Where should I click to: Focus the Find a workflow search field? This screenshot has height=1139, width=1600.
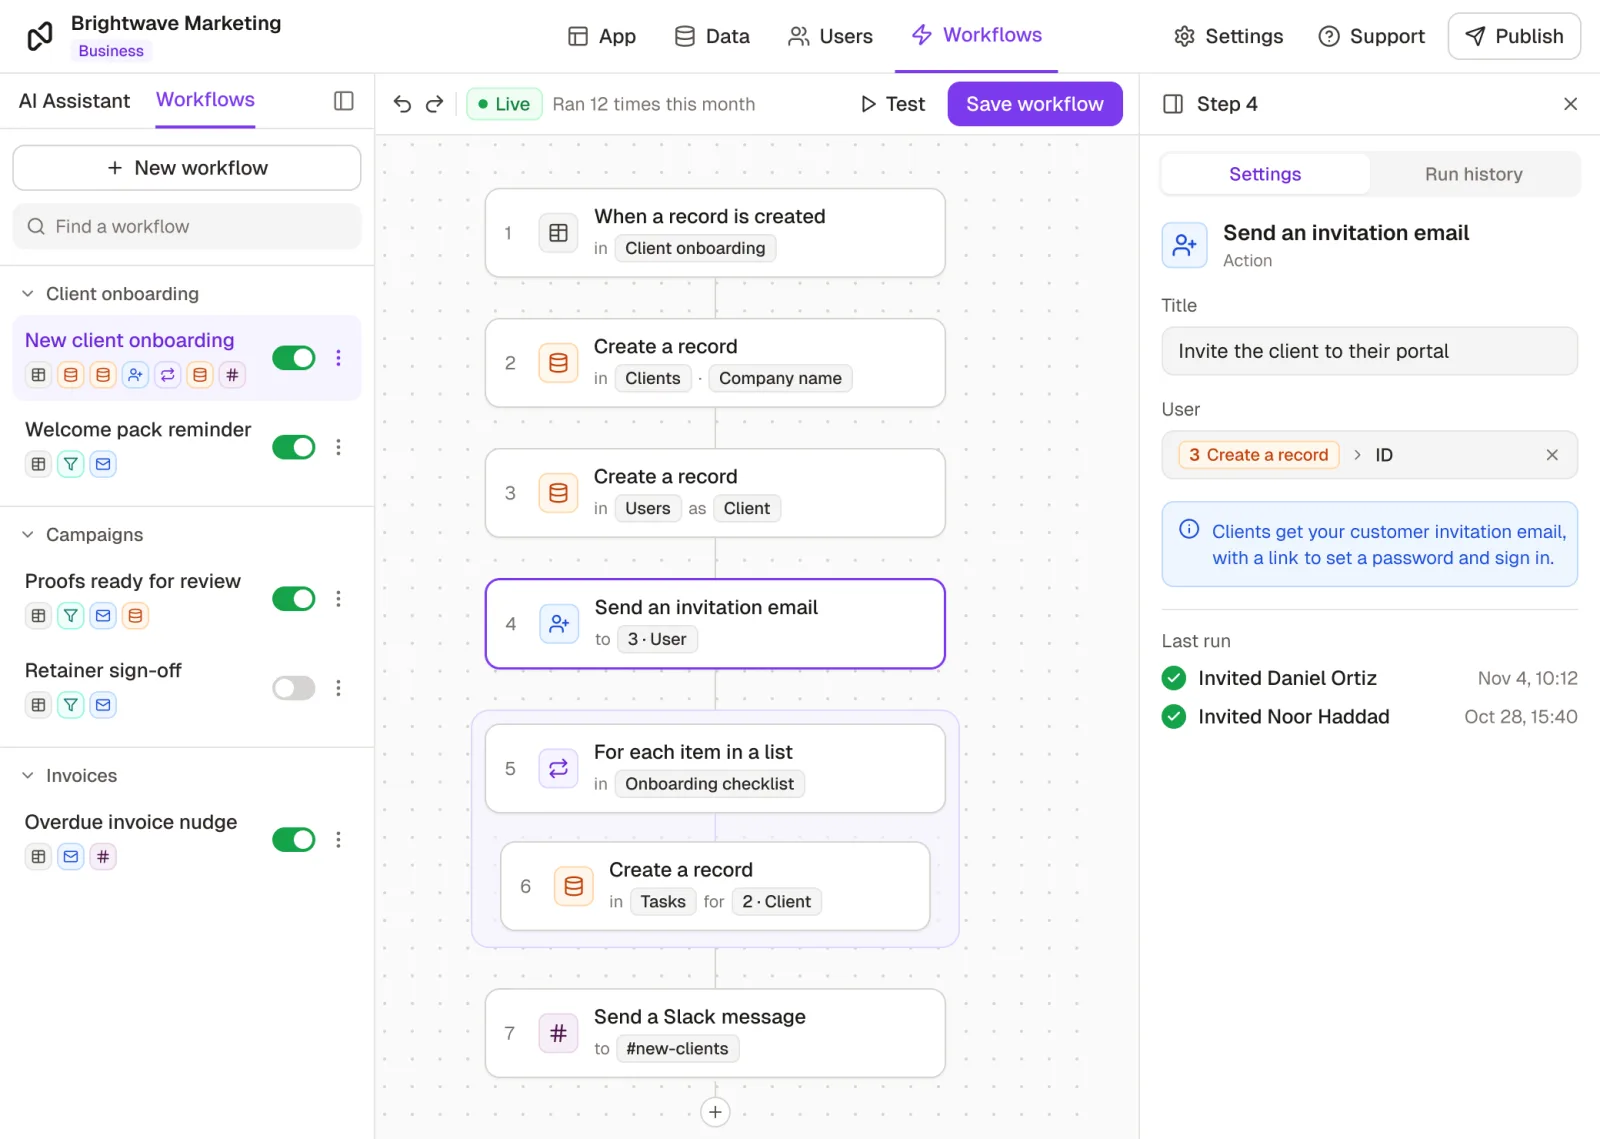(x=187, y=227)
